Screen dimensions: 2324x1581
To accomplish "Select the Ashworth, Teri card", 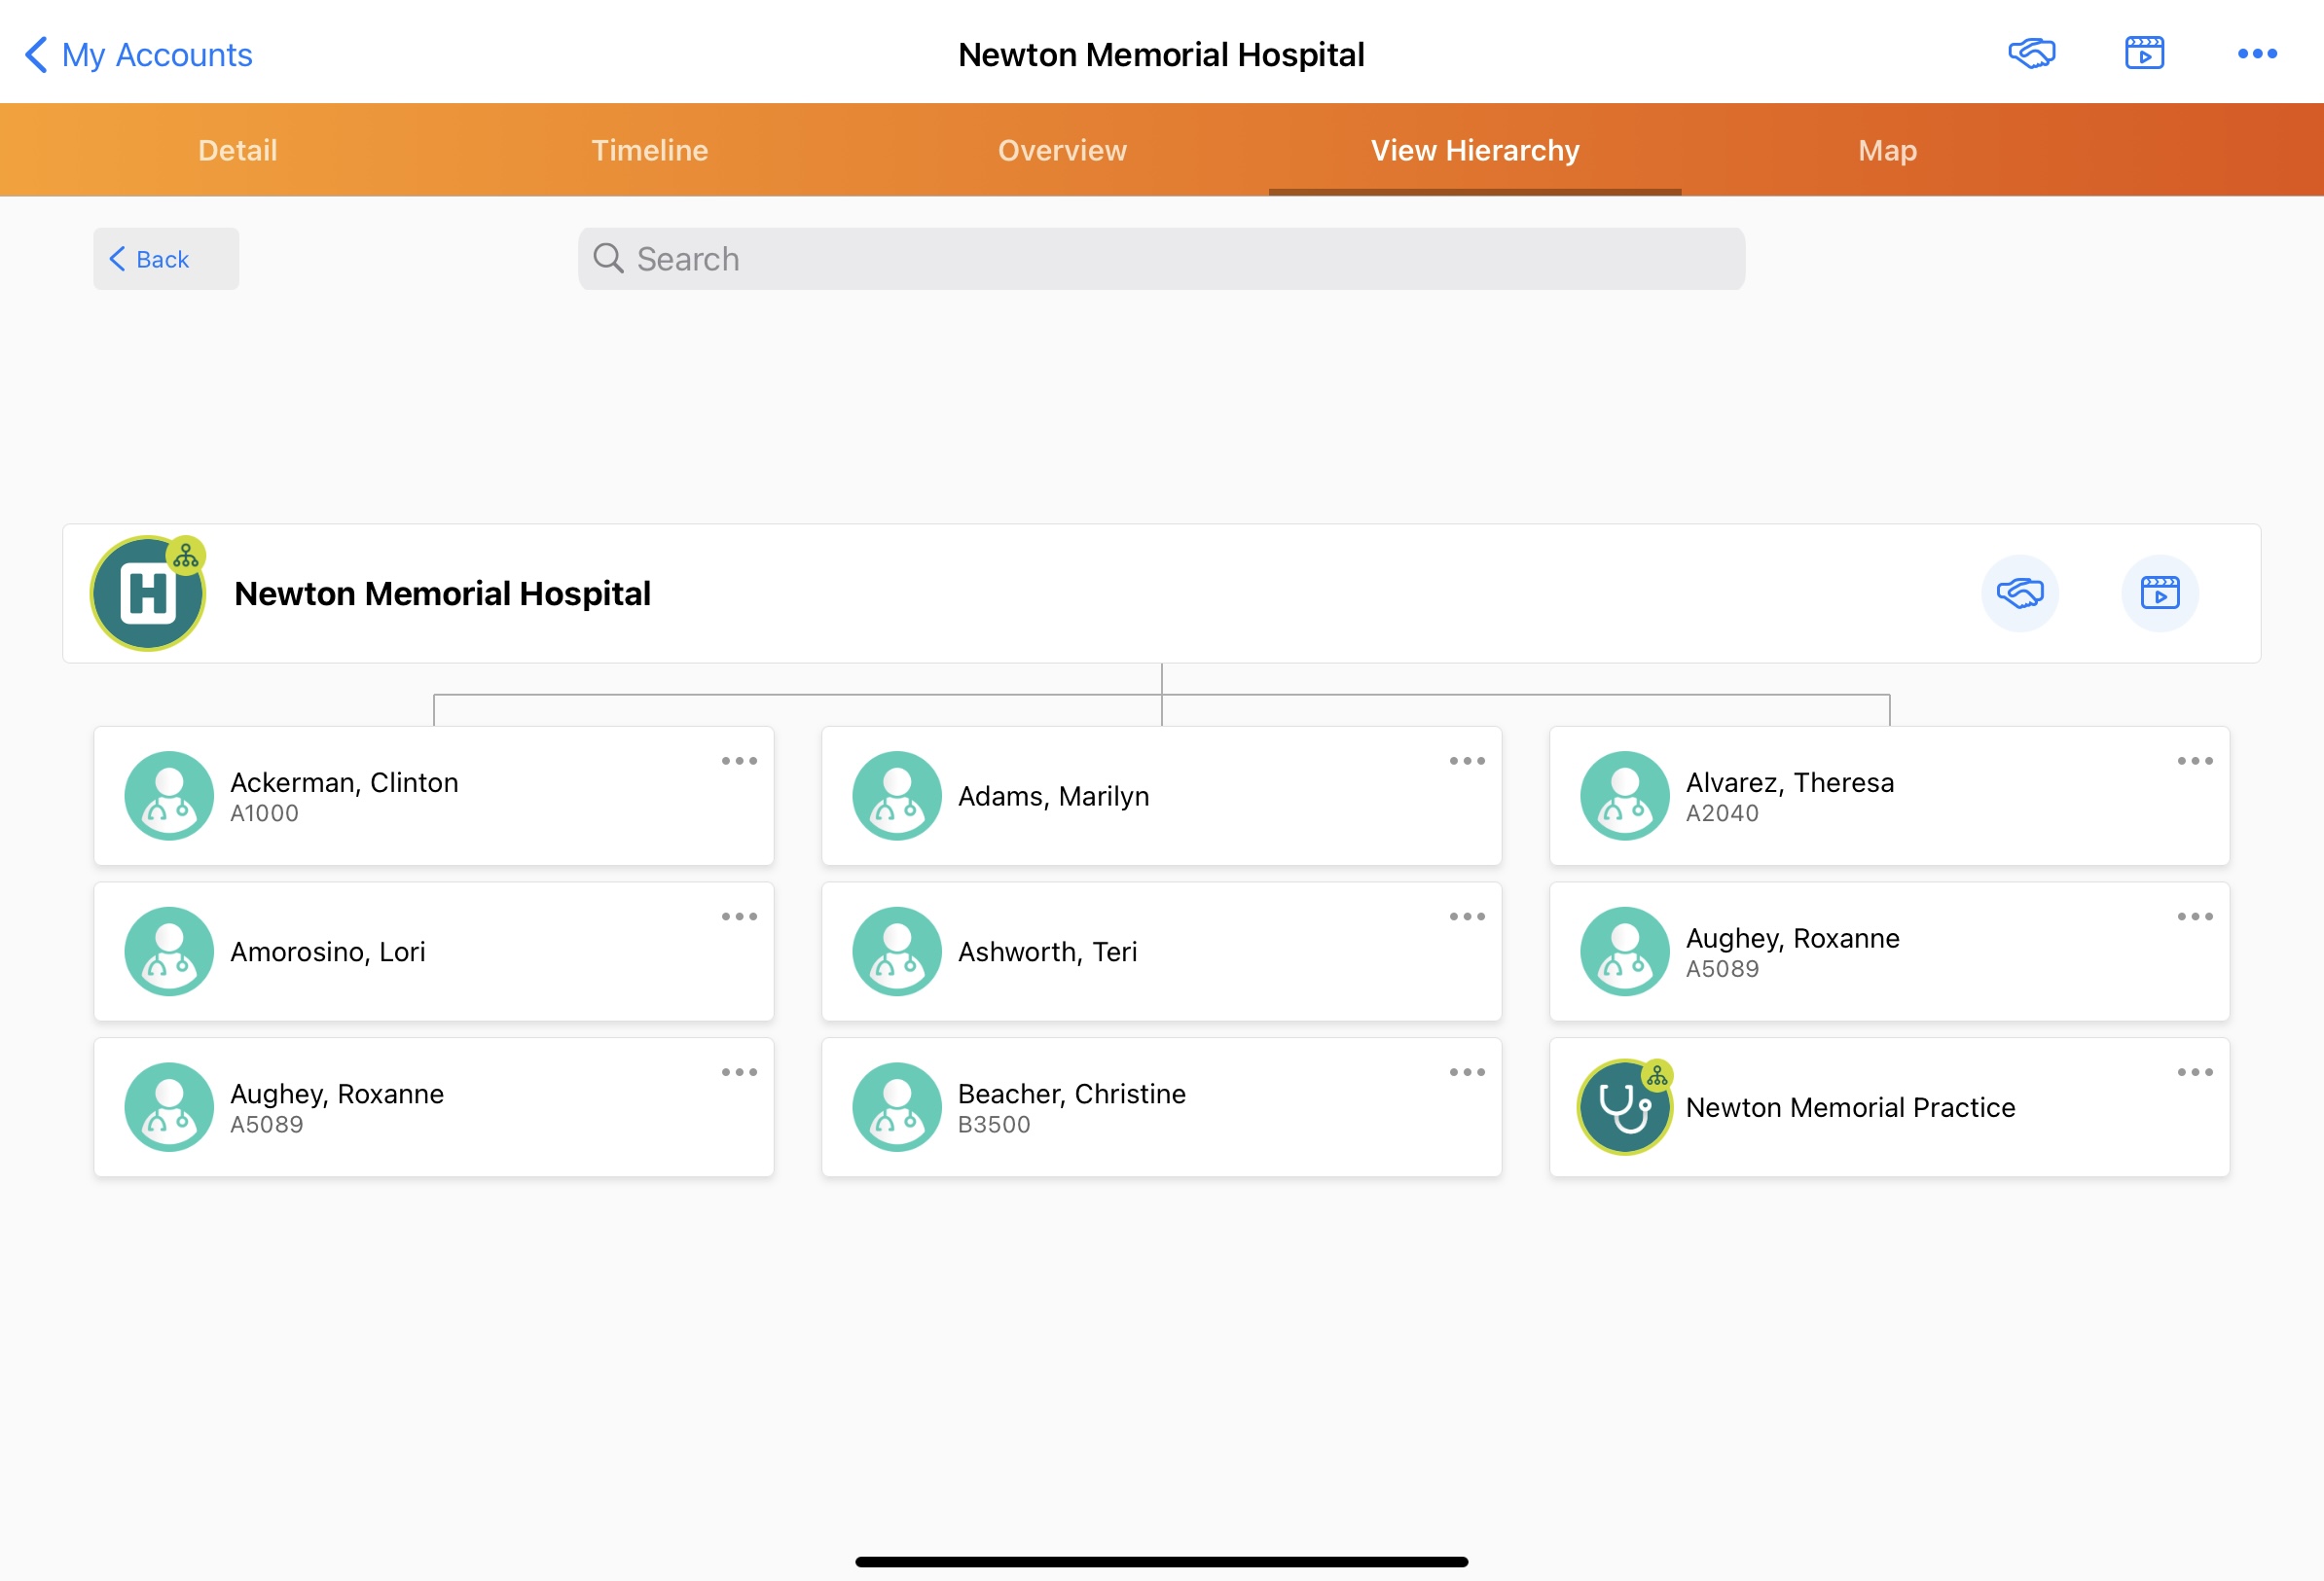I will [1160, 951].
